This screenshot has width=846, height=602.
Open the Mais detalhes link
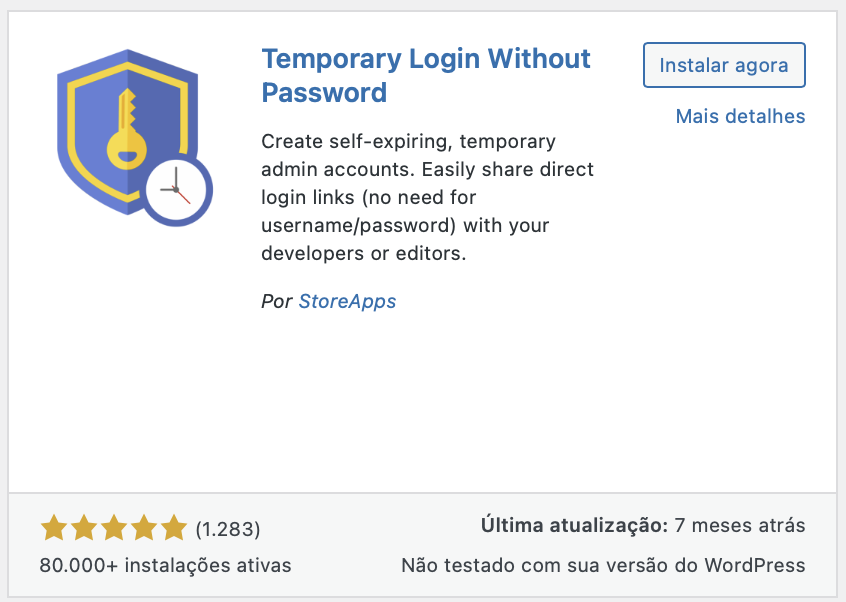point(740,116)
